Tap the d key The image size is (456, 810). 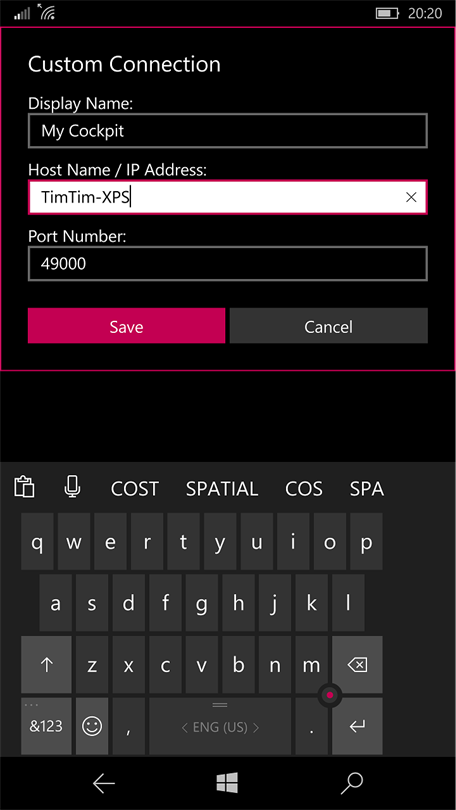(x=129, y=603)
